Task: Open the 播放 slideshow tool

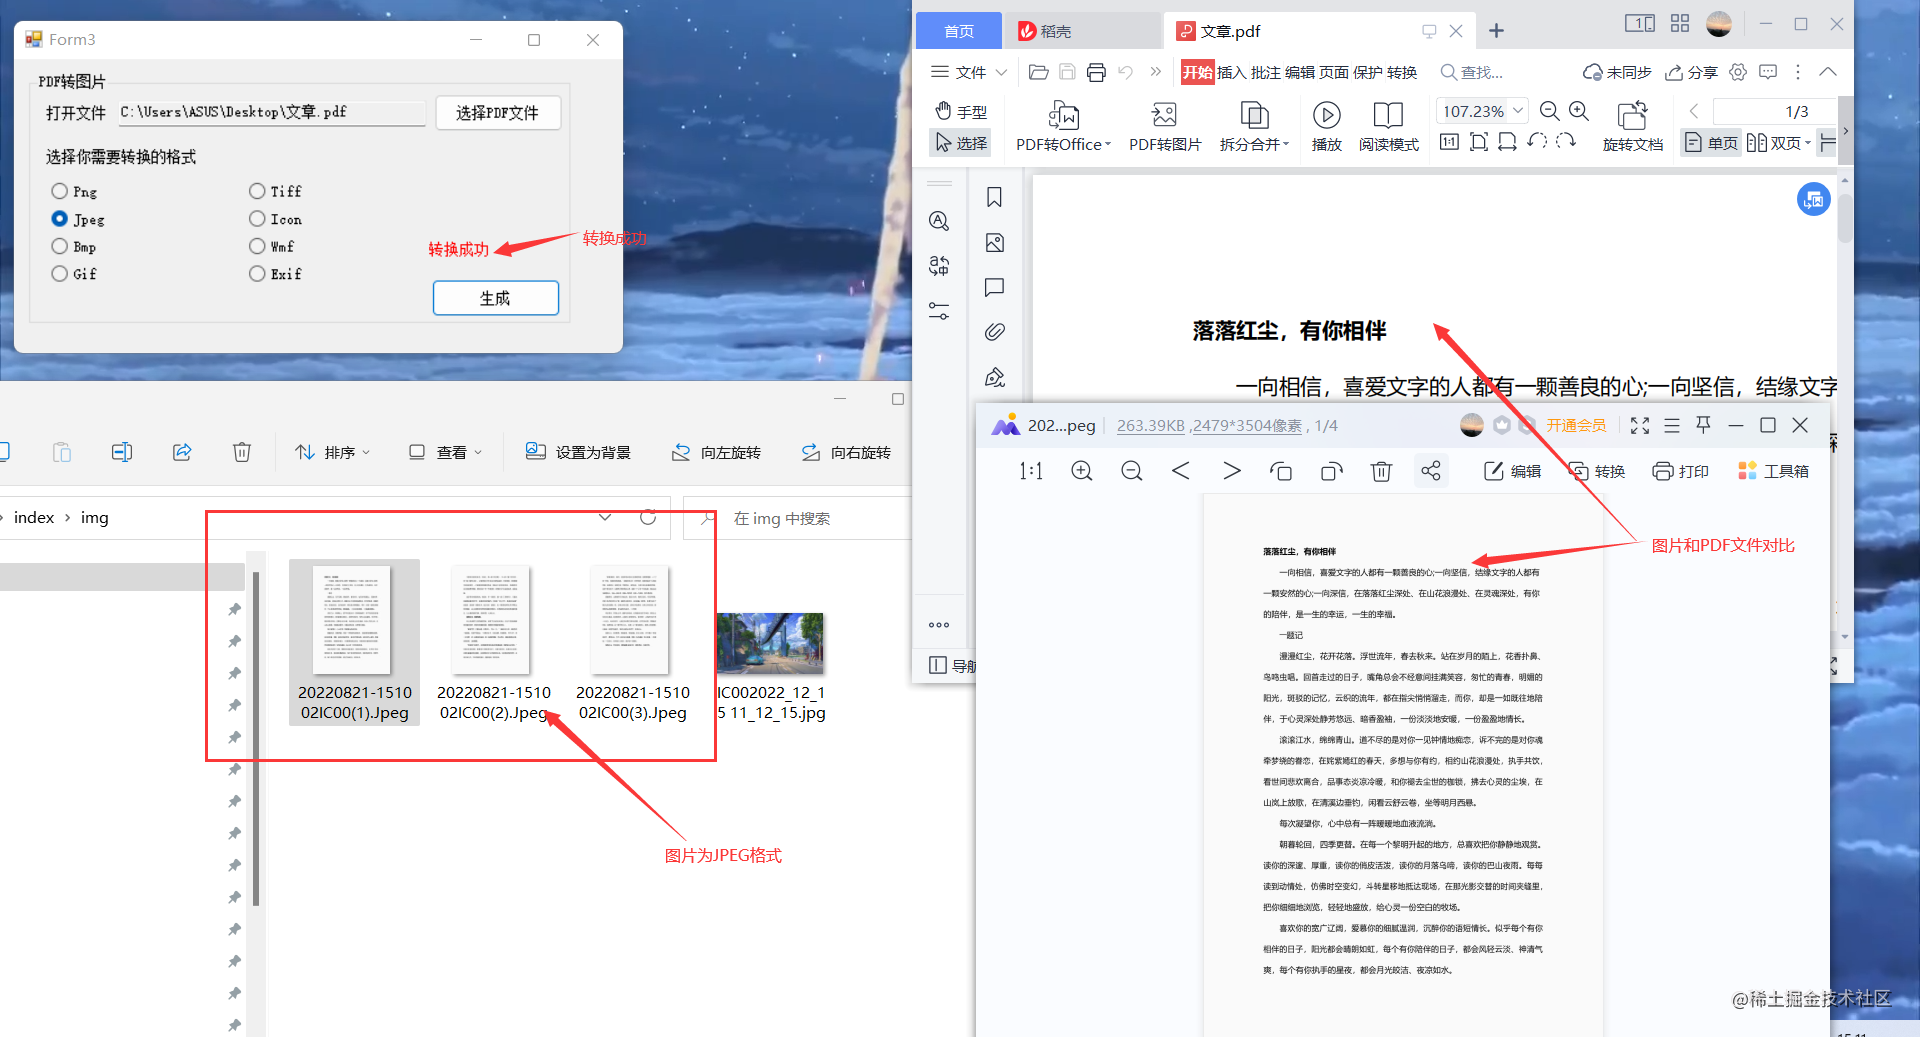Action: click(x=1326, y=126)
